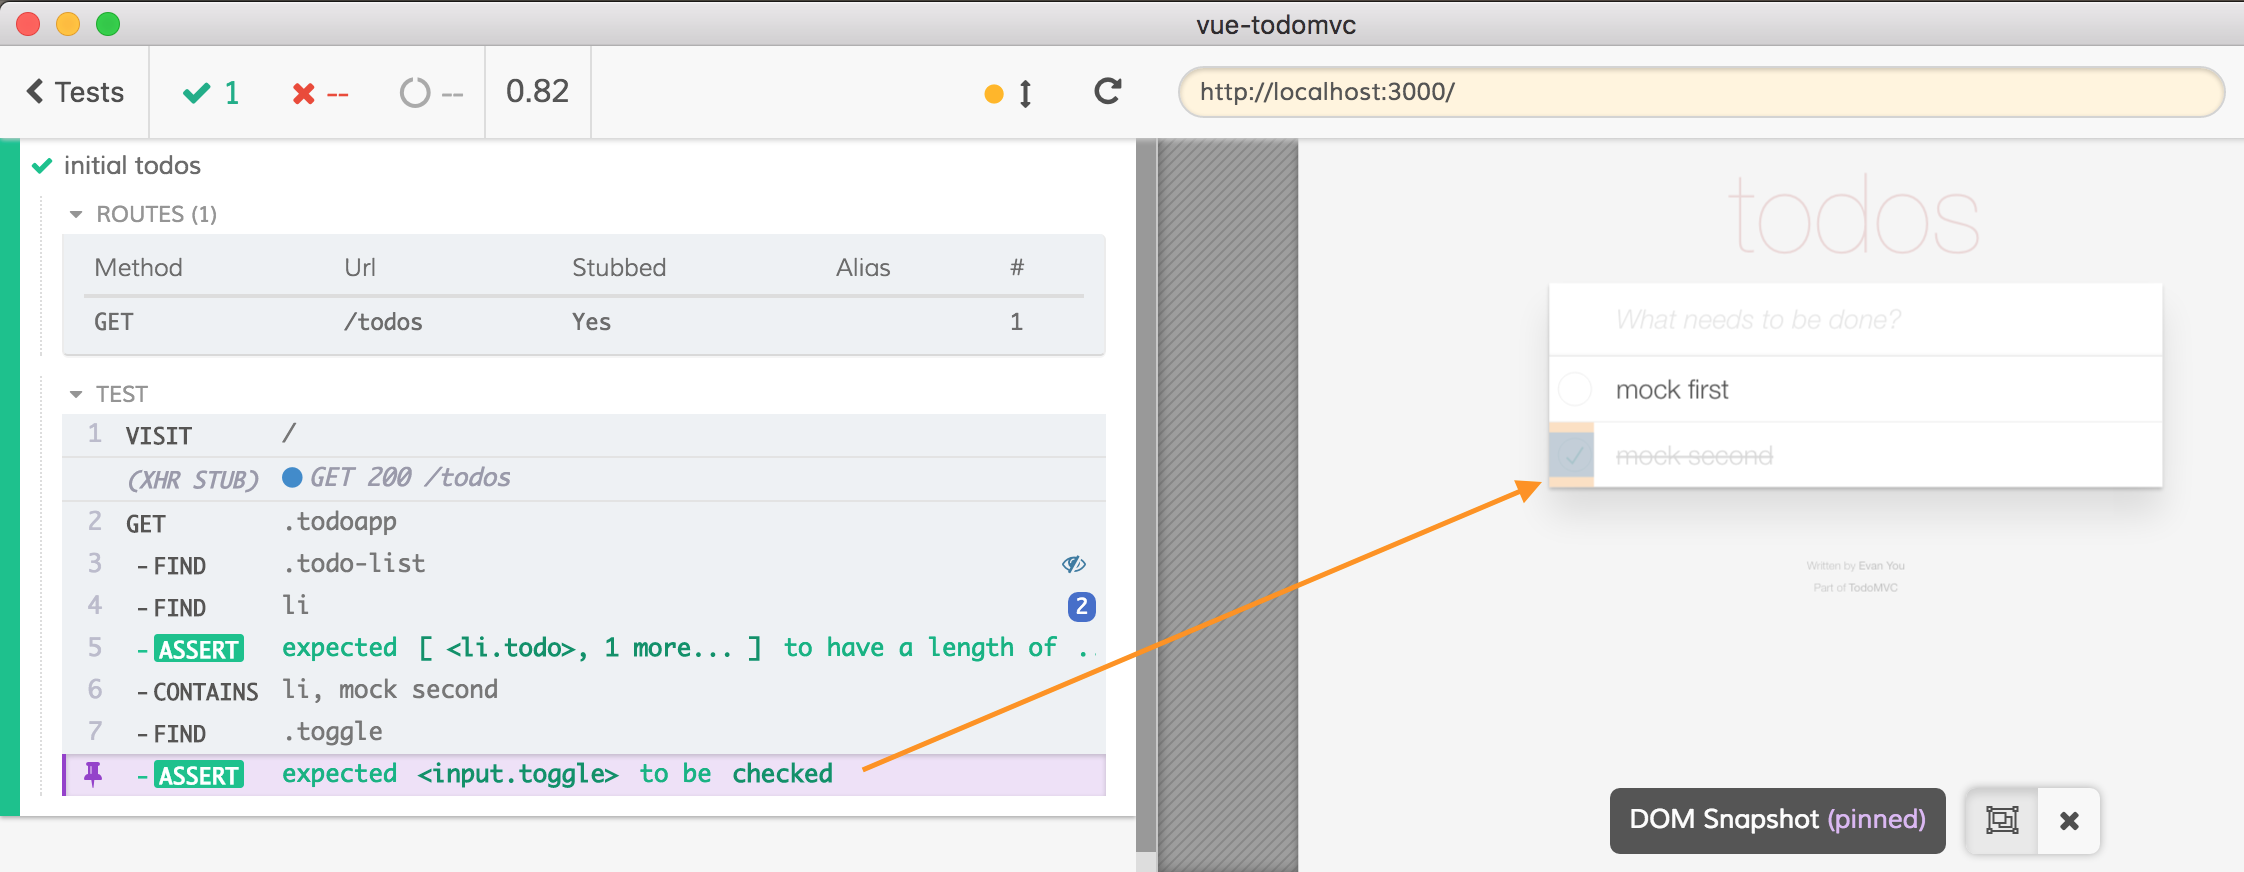Click the reporter panel vertical scrollbar
The width and height of the screenshot is (2244, 872).
coord(1146,500)
